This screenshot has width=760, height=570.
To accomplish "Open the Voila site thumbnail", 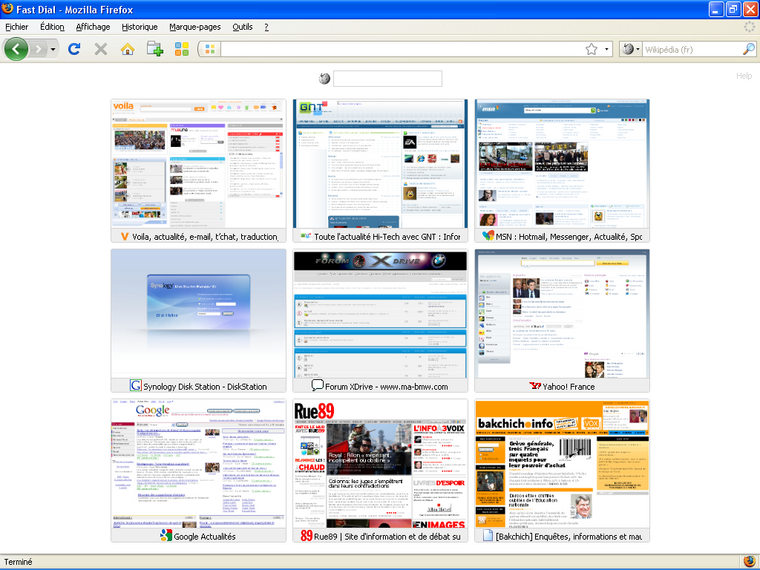I will point(198,164).
